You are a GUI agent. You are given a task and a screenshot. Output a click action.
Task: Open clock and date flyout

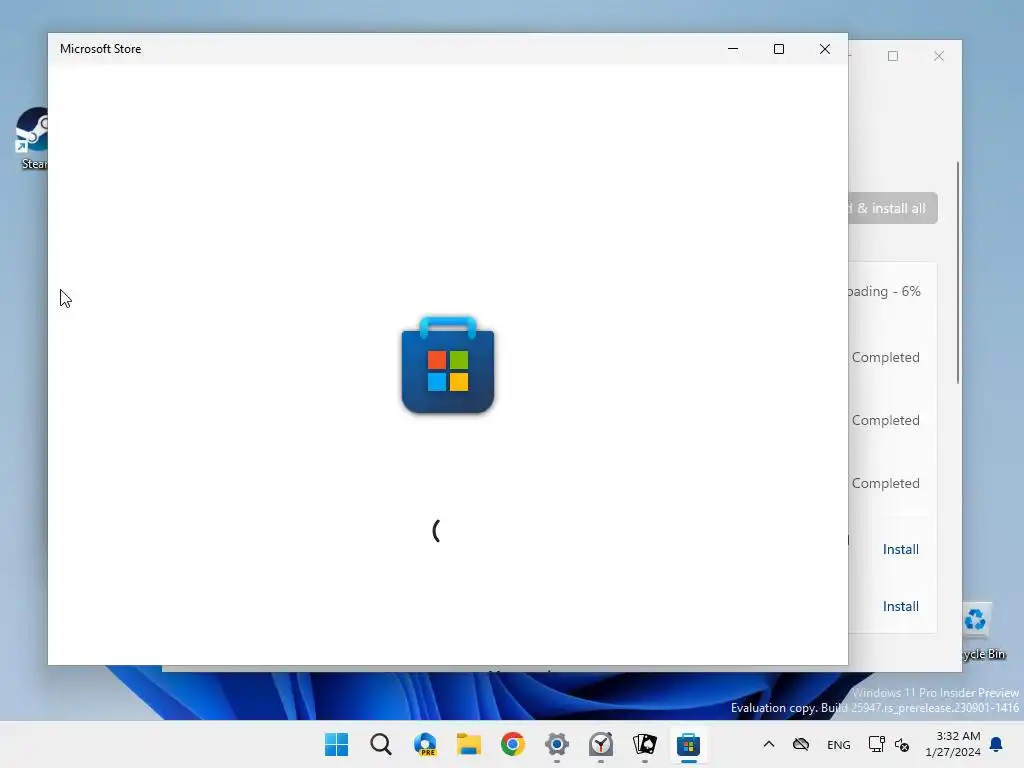pos(953,744)
